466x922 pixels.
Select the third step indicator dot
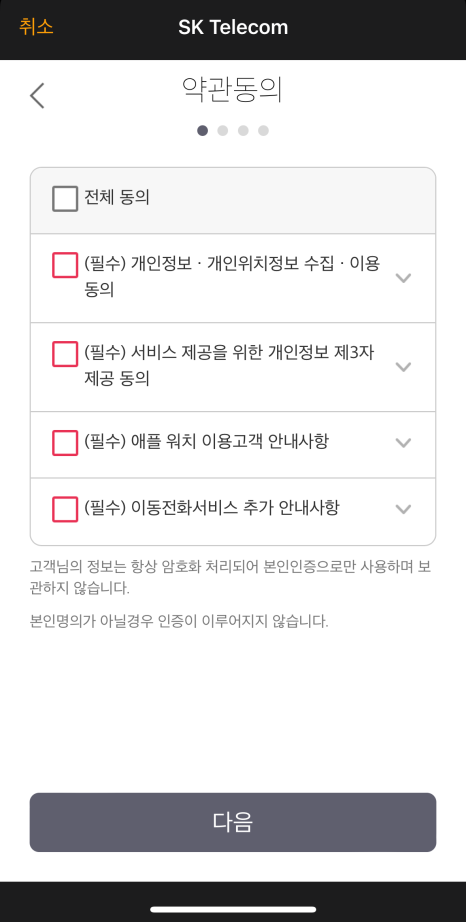coord(243,131)
